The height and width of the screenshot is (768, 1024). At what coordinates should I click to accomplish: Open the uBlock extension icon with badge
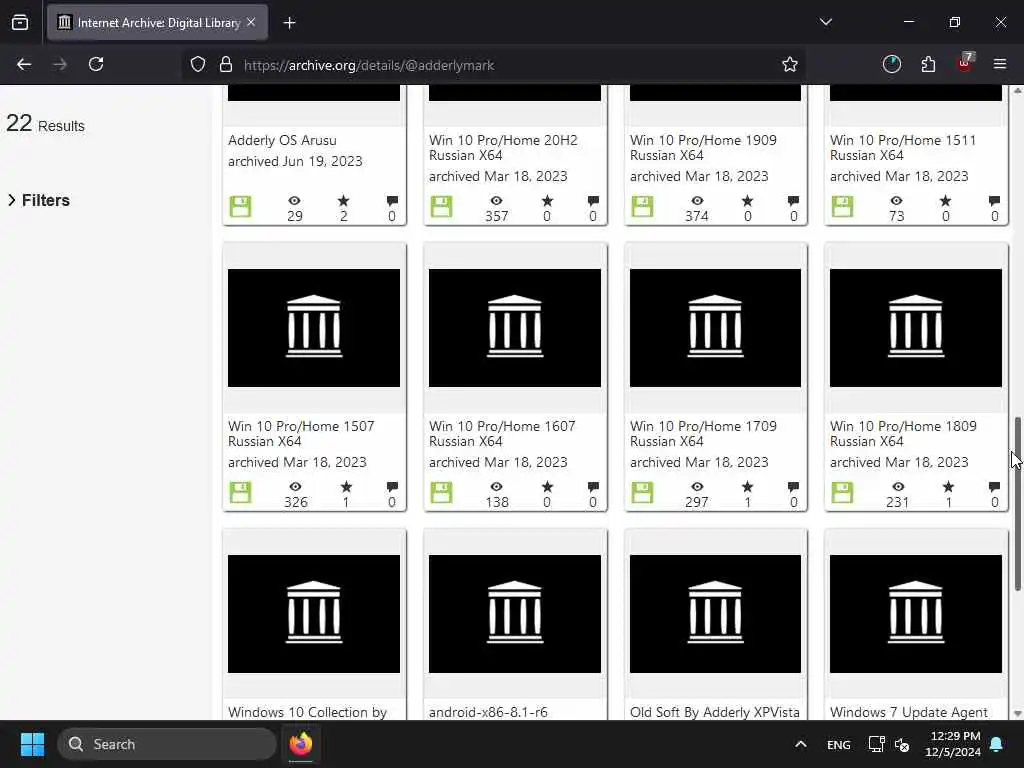tap(965, 63)
